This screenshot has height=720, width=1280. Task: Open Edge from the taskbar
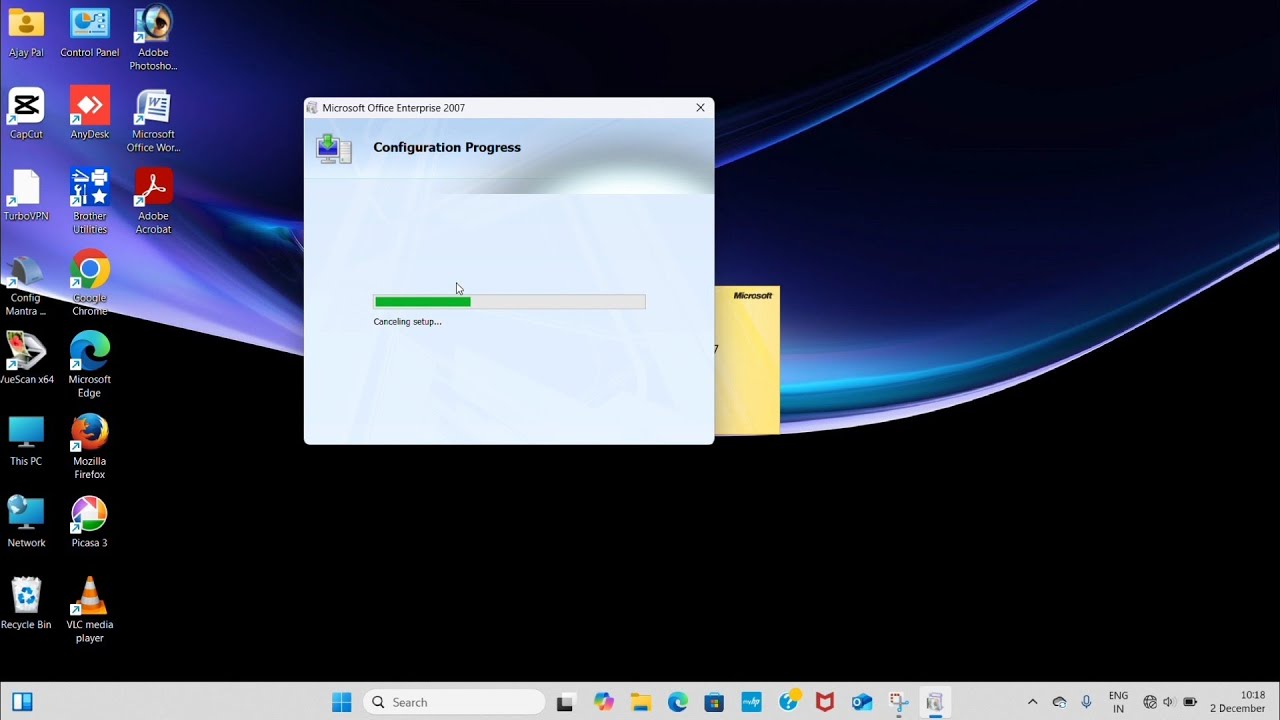pos(678,702)
